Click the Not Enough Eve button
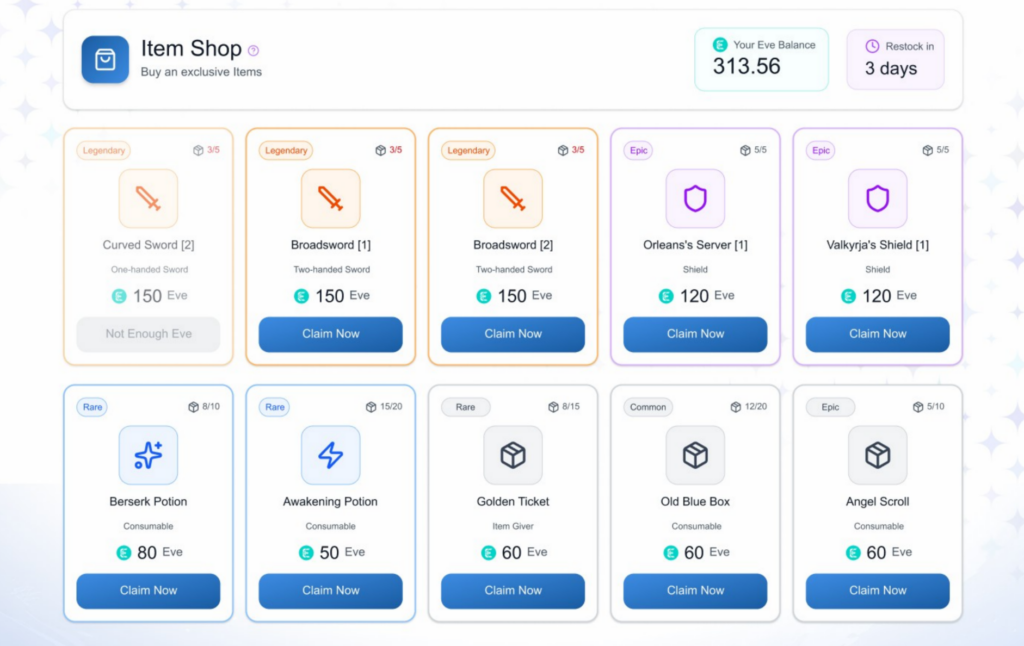The height and width of the screenshot is (646, 1024). click(148, 334)
